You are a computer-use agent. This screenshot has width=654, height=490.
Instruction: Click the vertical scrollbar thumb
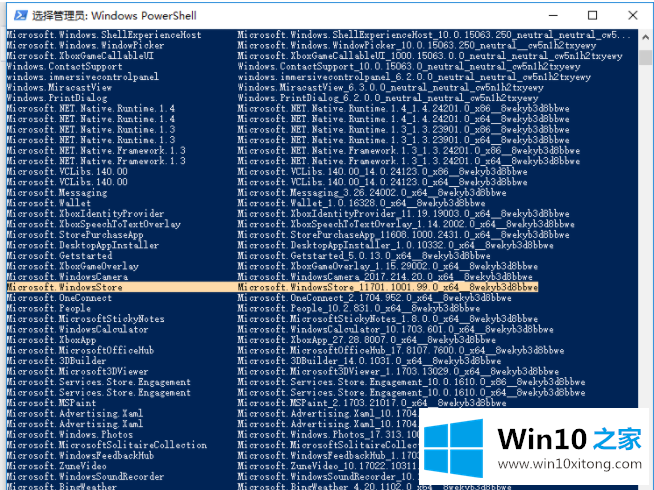click(x=646, y=57)
